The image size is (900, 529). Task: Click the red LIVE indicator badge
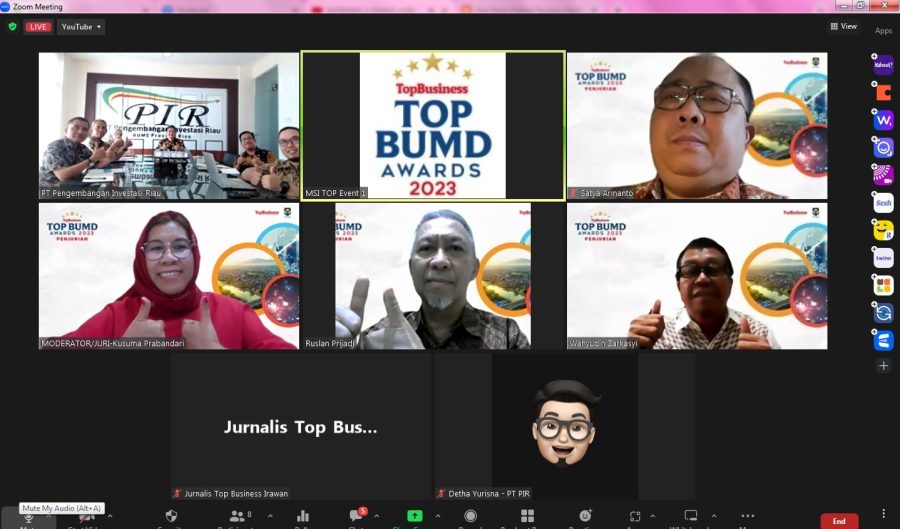(38, 26)
